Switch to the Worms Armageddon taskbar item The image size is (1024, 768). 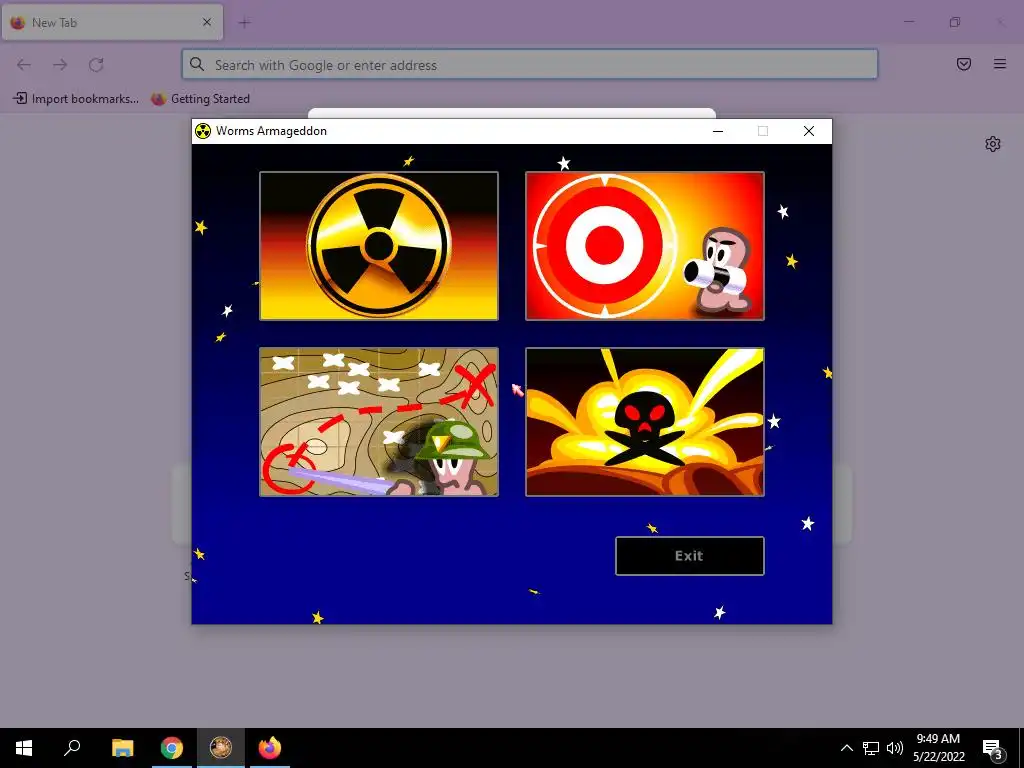pos(221,748)
